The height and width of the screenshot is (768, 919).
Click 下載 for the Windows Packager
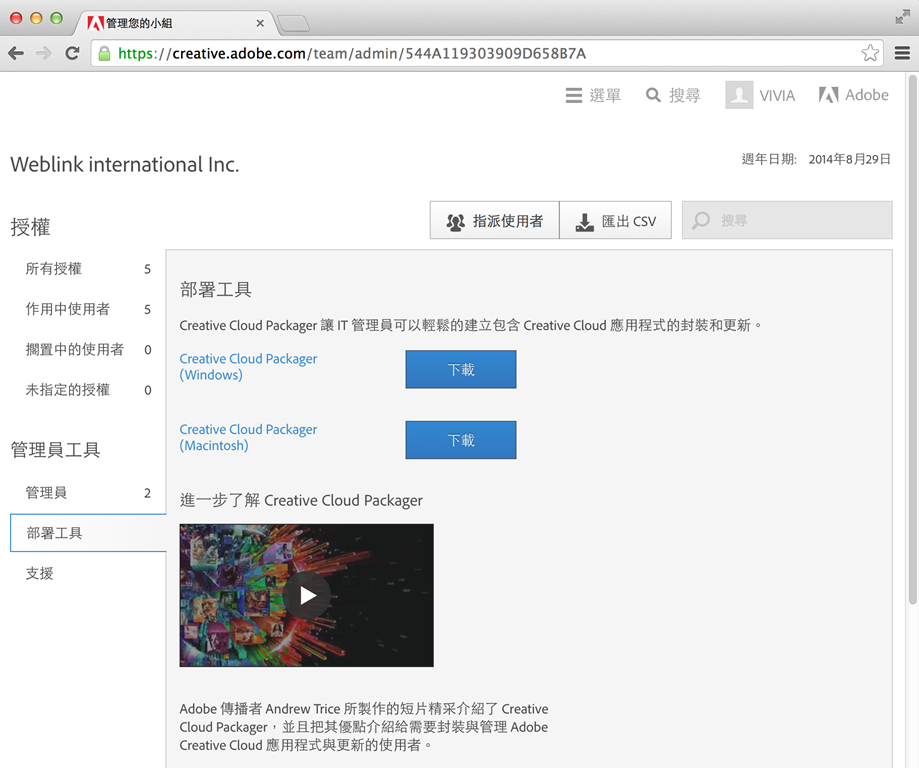(461, 369)
